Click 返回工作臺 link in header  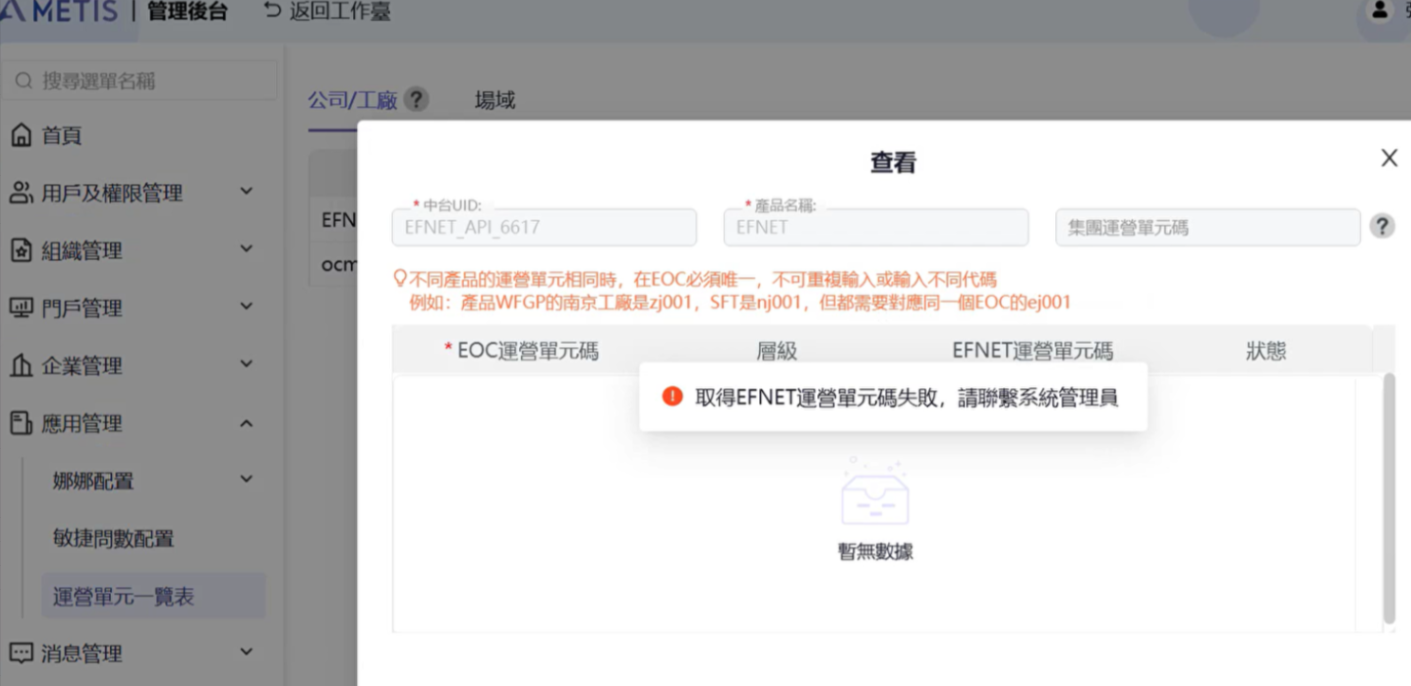pos(327,12)
